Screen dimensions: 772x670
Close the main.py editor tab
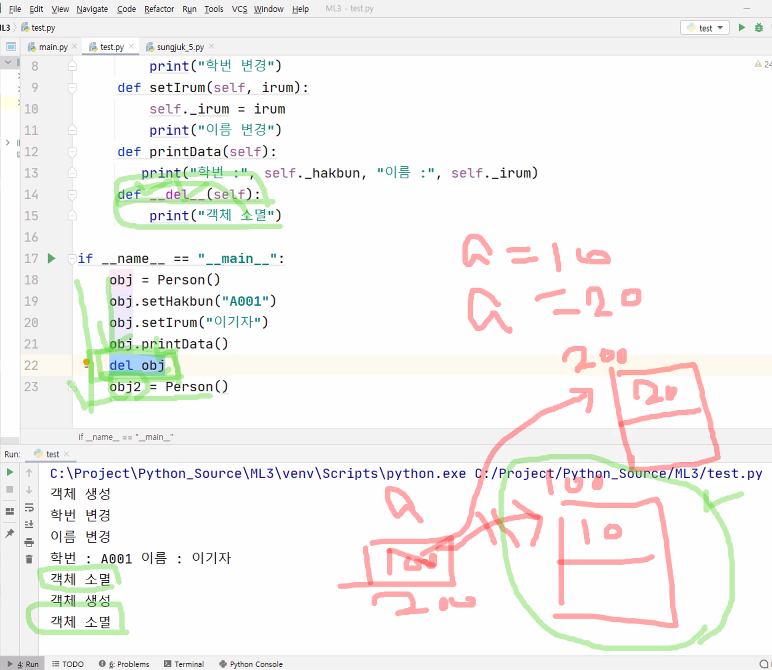[x=74, y=46]
